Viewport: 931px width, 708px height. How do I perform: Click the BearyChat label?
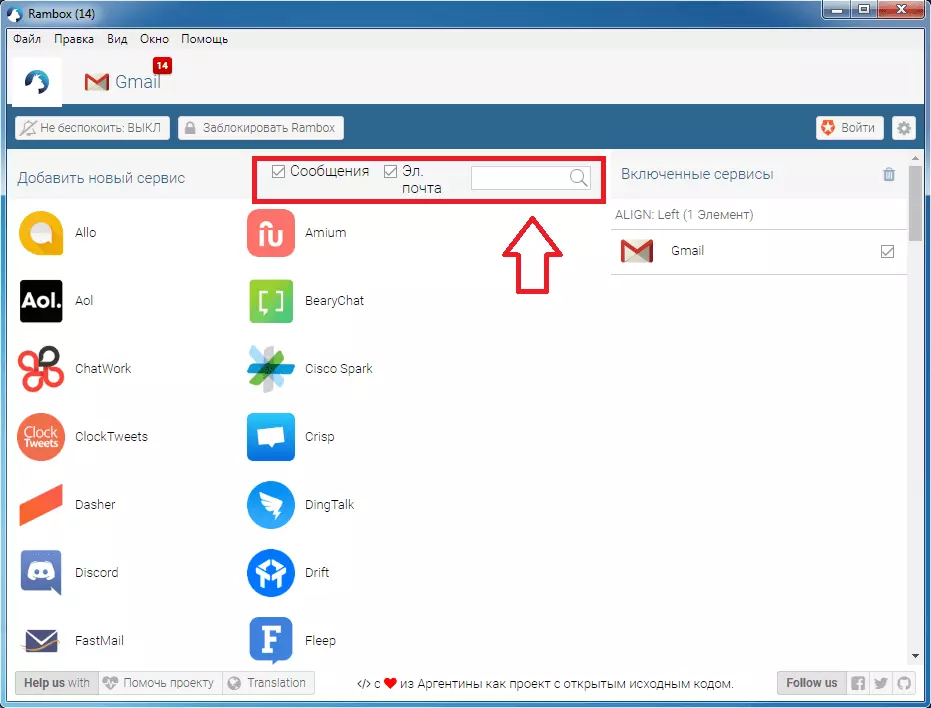tap(334, 301)
